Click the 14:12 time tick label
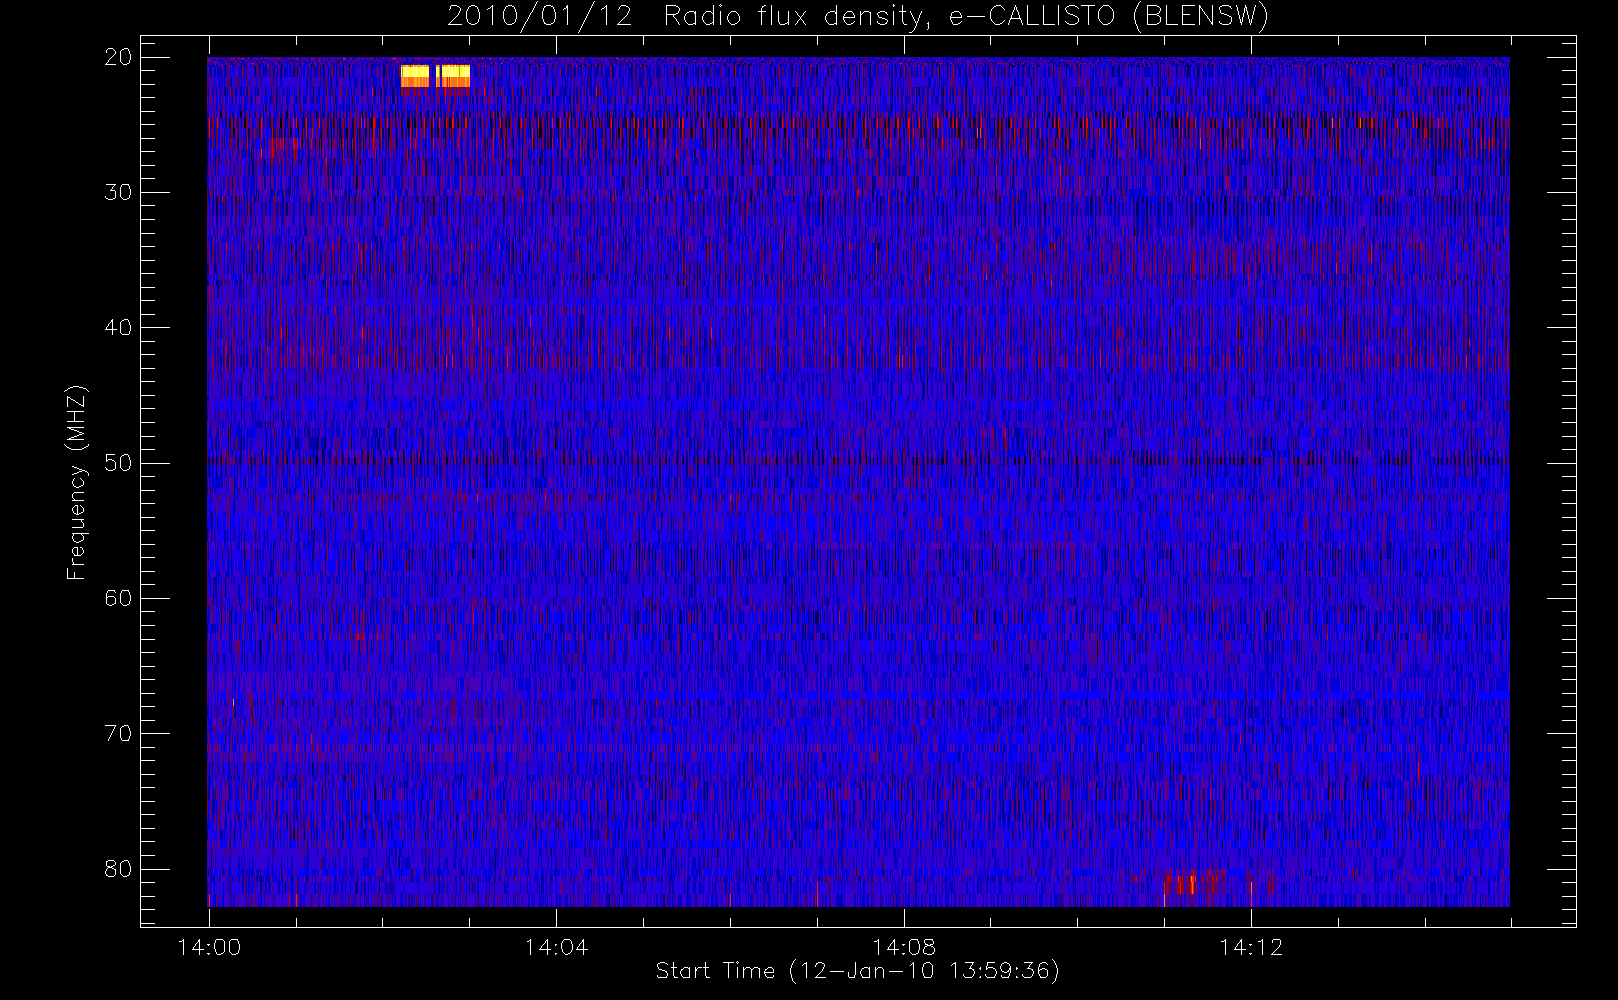The height and width of the screenshot is (1000, 1618). point(1250,947)
